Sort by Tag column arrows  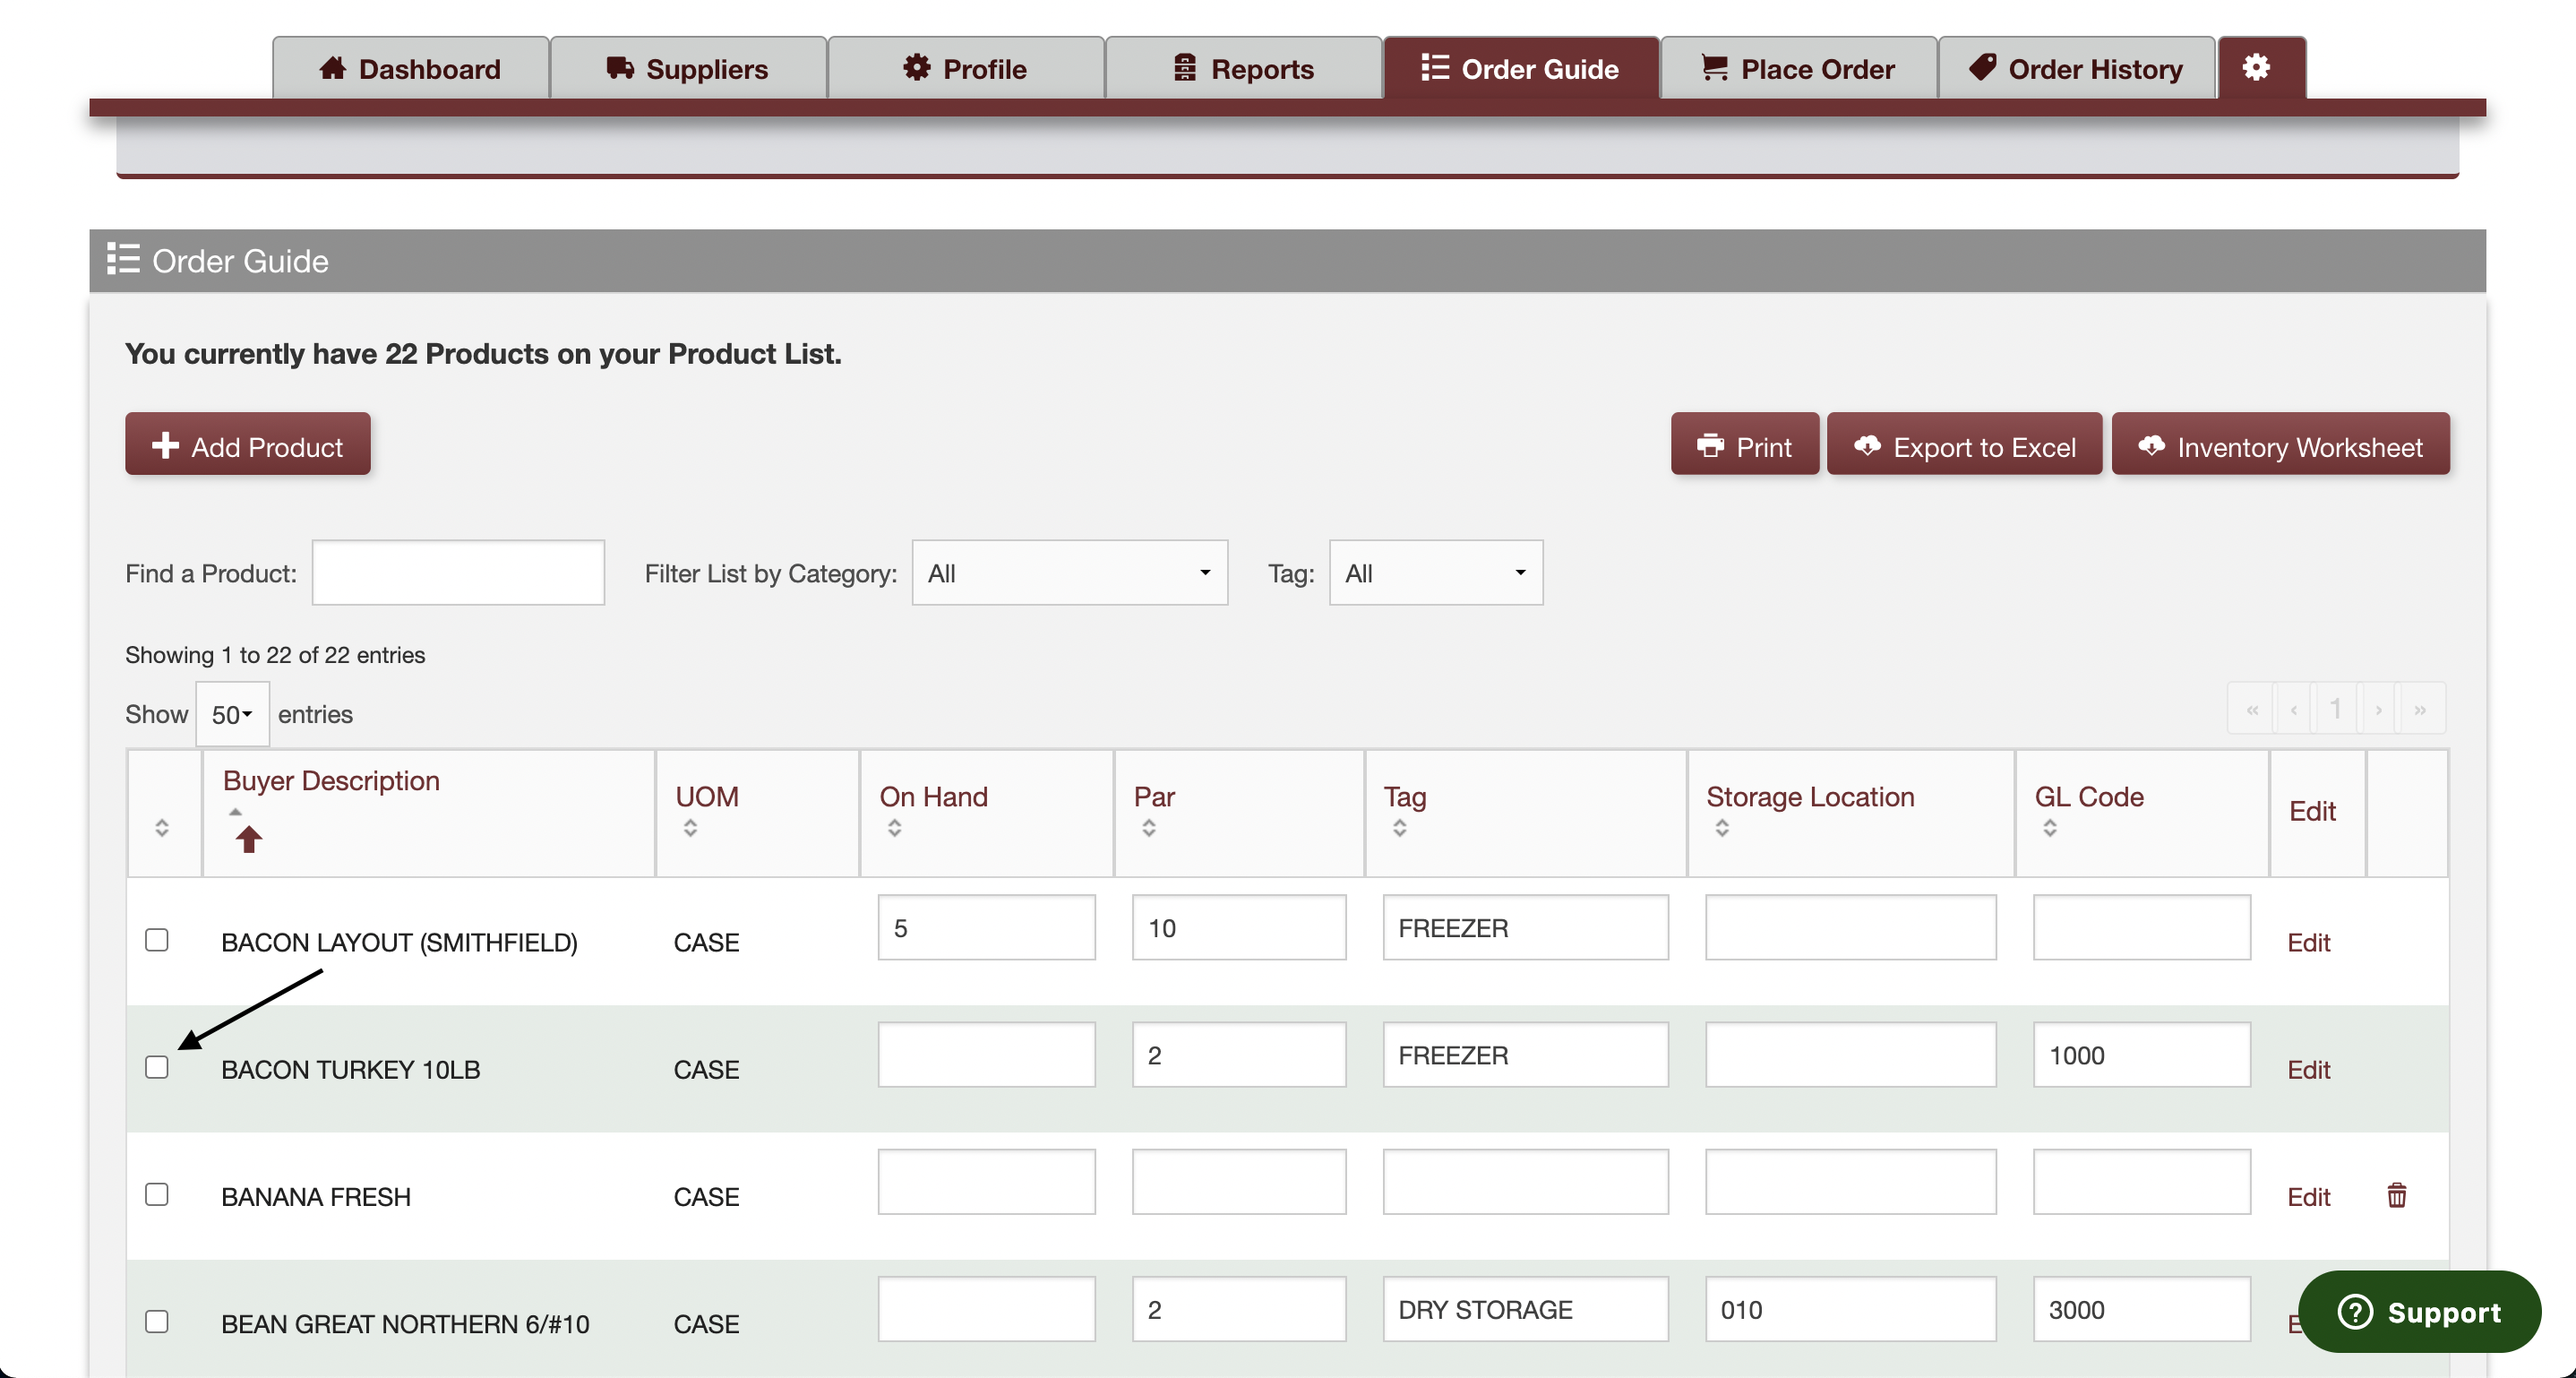coord(1399,828)
